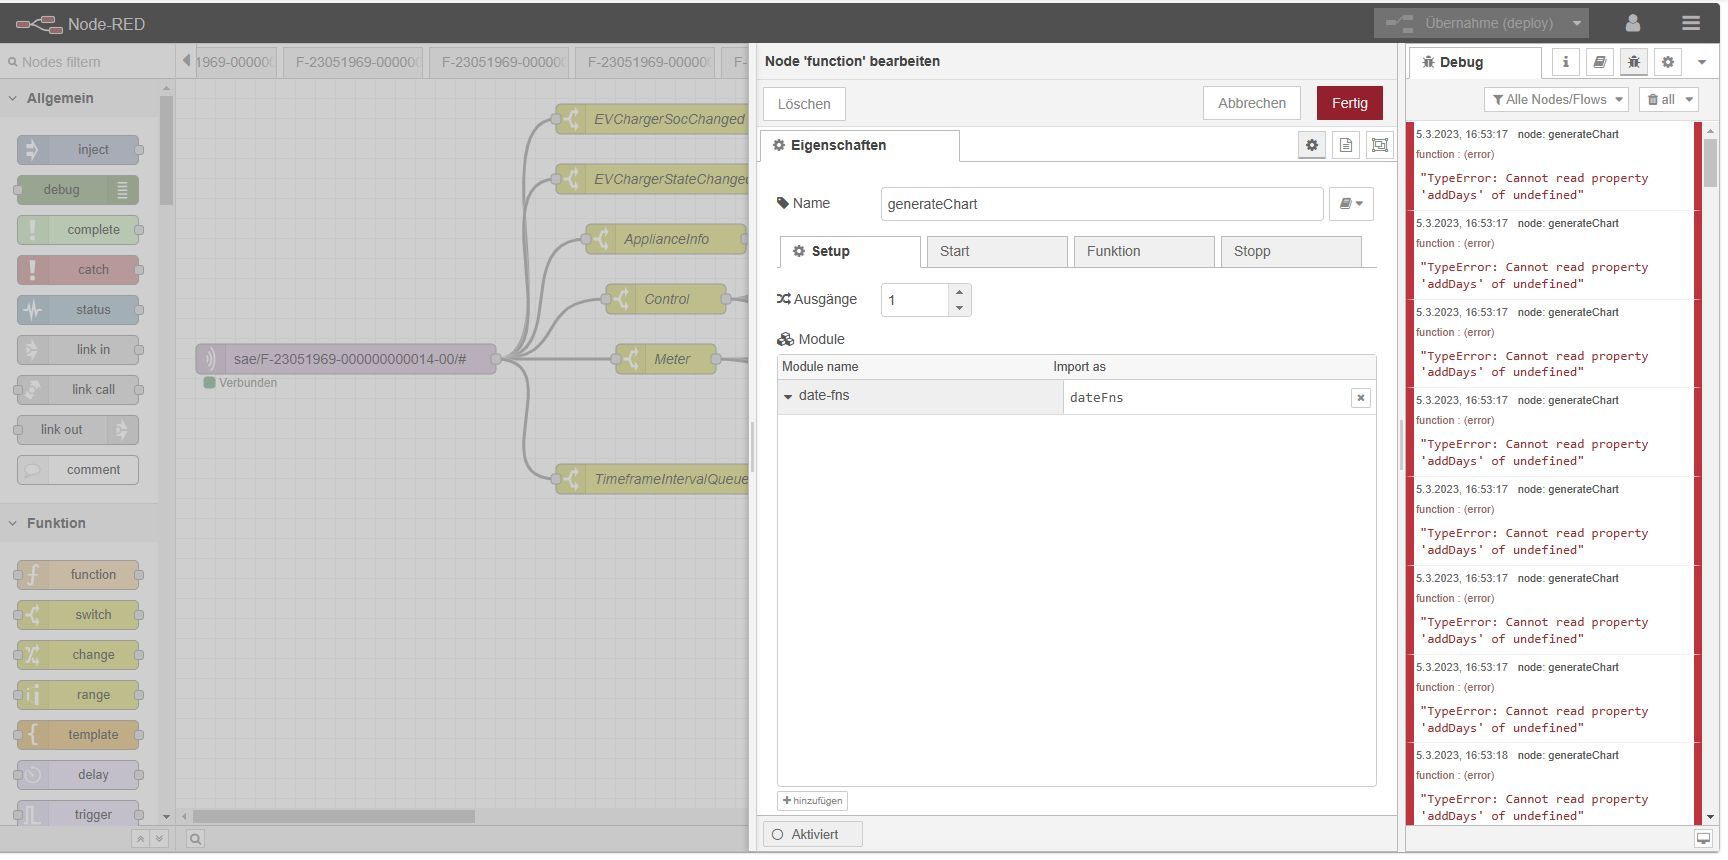The width and height of the screenshot is (1728, 860).
Task: Open name field language/type dropdown
Action: (x=1351, y=204)
